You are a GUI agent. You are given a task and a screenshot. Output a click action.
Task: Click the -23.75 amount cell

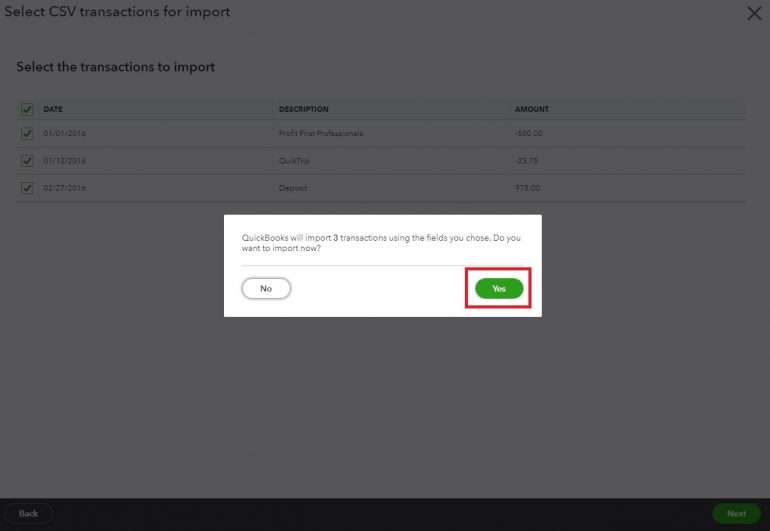click(527, 160)
